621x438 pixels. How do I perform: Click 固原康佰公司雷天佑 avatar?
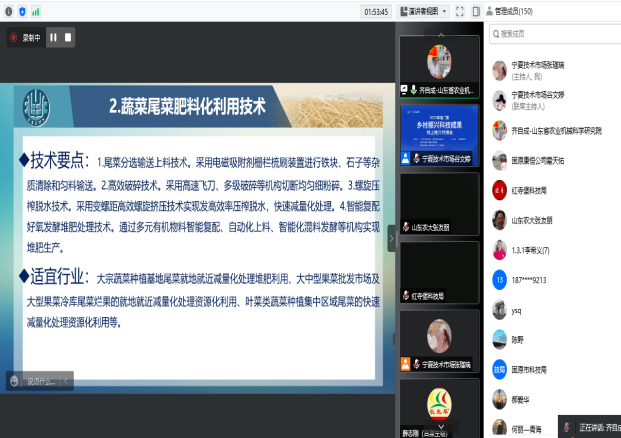click(x=499, y=160)
